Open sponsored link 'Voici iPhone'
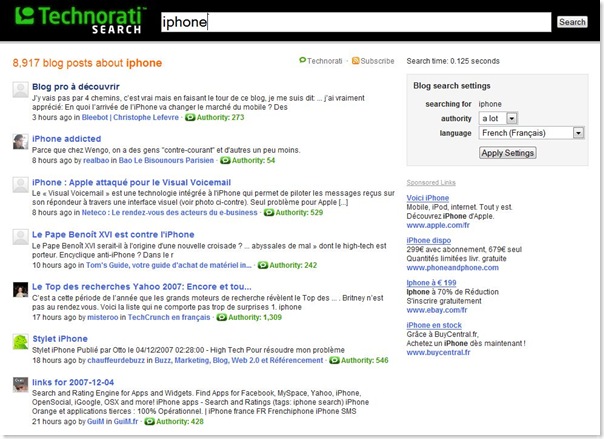 tap(428, 198)
